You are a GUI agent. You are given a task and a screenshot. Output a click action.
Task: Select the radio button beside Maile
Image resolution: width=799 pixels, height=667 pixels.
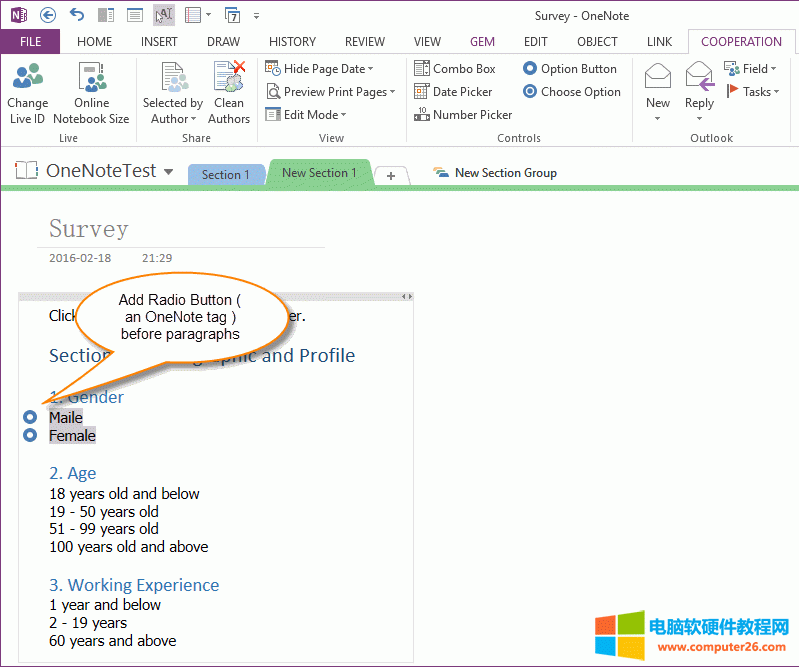[30, 417]
